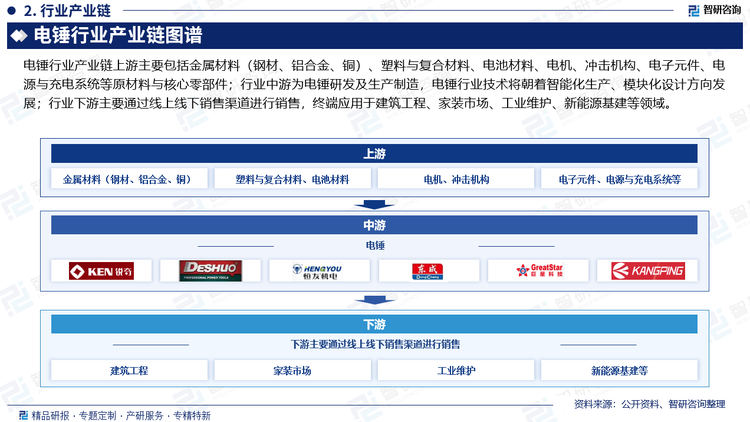
Task: Select the 新能源基建等 box
Action: pyautogui.click(x=619, y=371)
